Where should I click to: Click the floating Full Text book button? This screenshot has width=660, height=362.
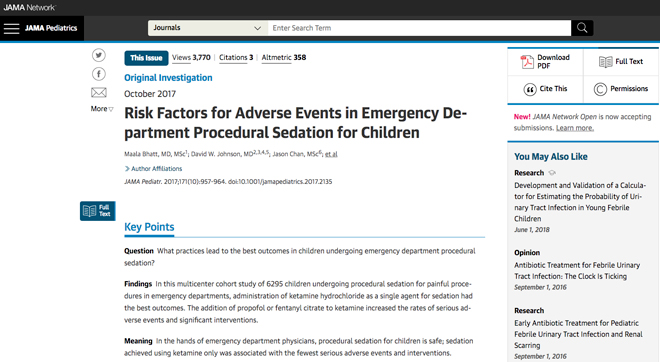98,211
